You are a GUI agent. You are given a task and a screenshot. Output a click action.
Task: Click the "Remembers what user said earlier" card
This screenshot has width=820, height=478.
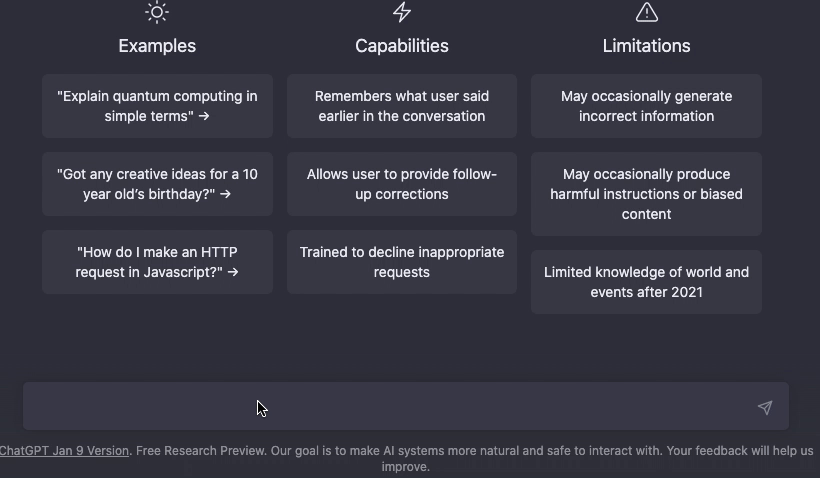pos(402,106)
